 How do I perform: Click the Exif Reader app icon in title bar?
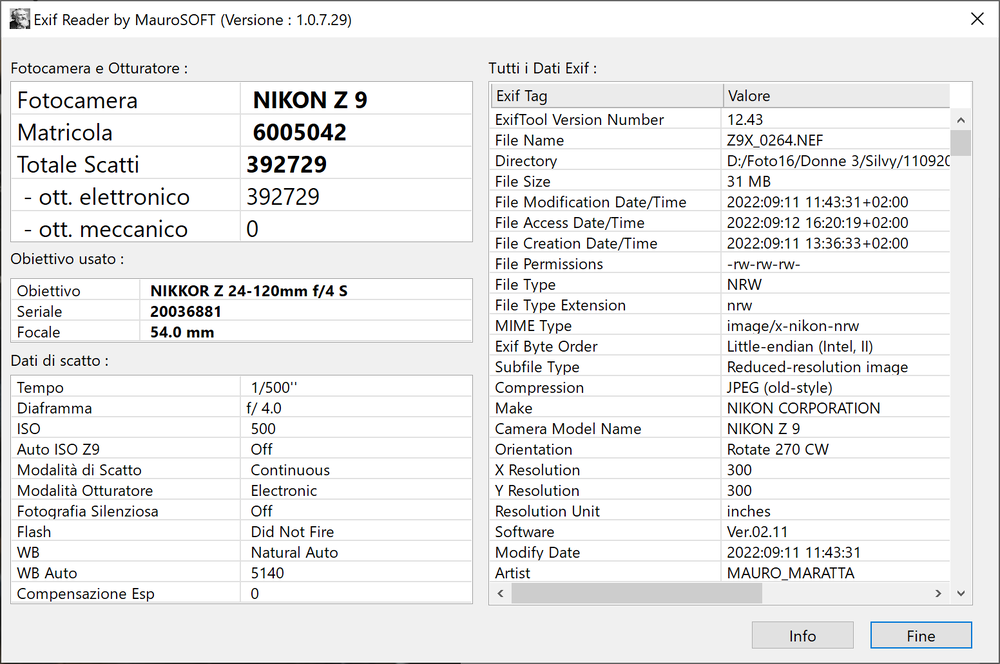tap(20, 19)
